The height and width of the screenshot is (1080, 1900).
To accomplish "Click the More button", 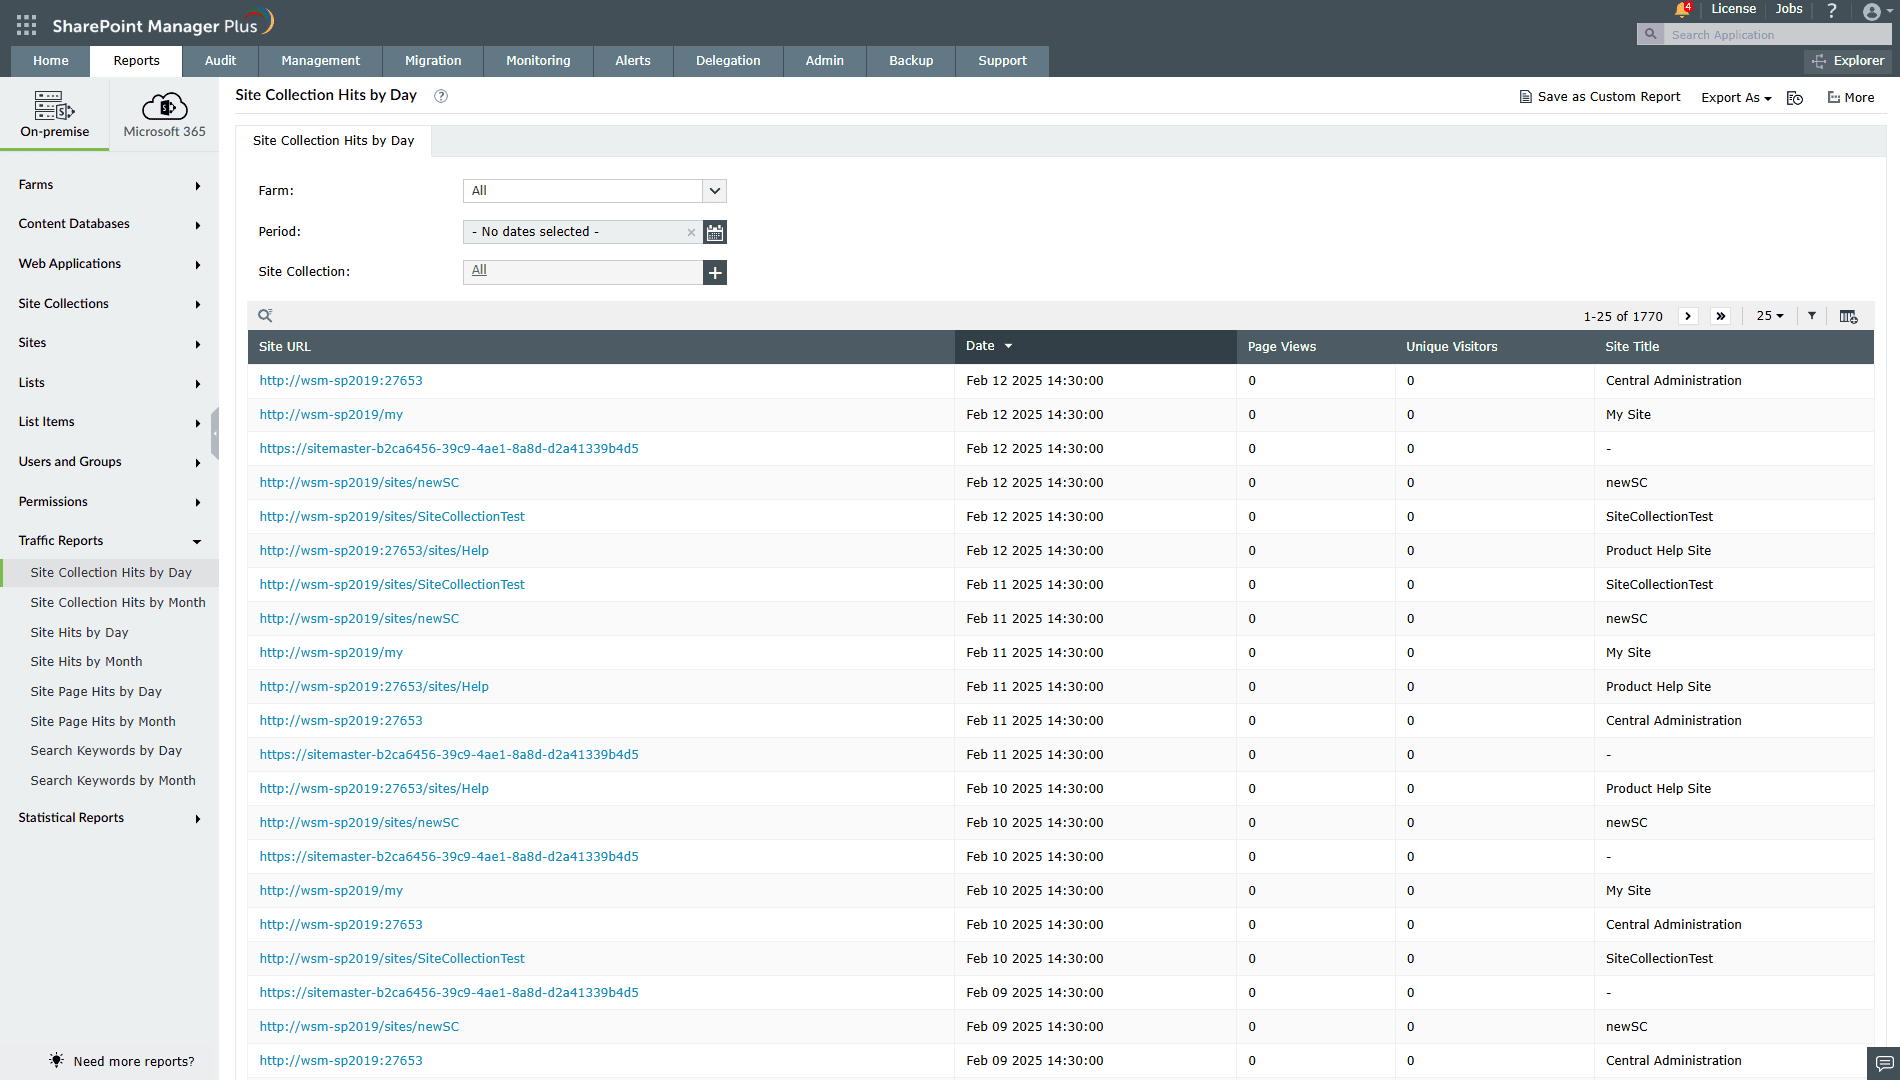I will click(1851, 98).
